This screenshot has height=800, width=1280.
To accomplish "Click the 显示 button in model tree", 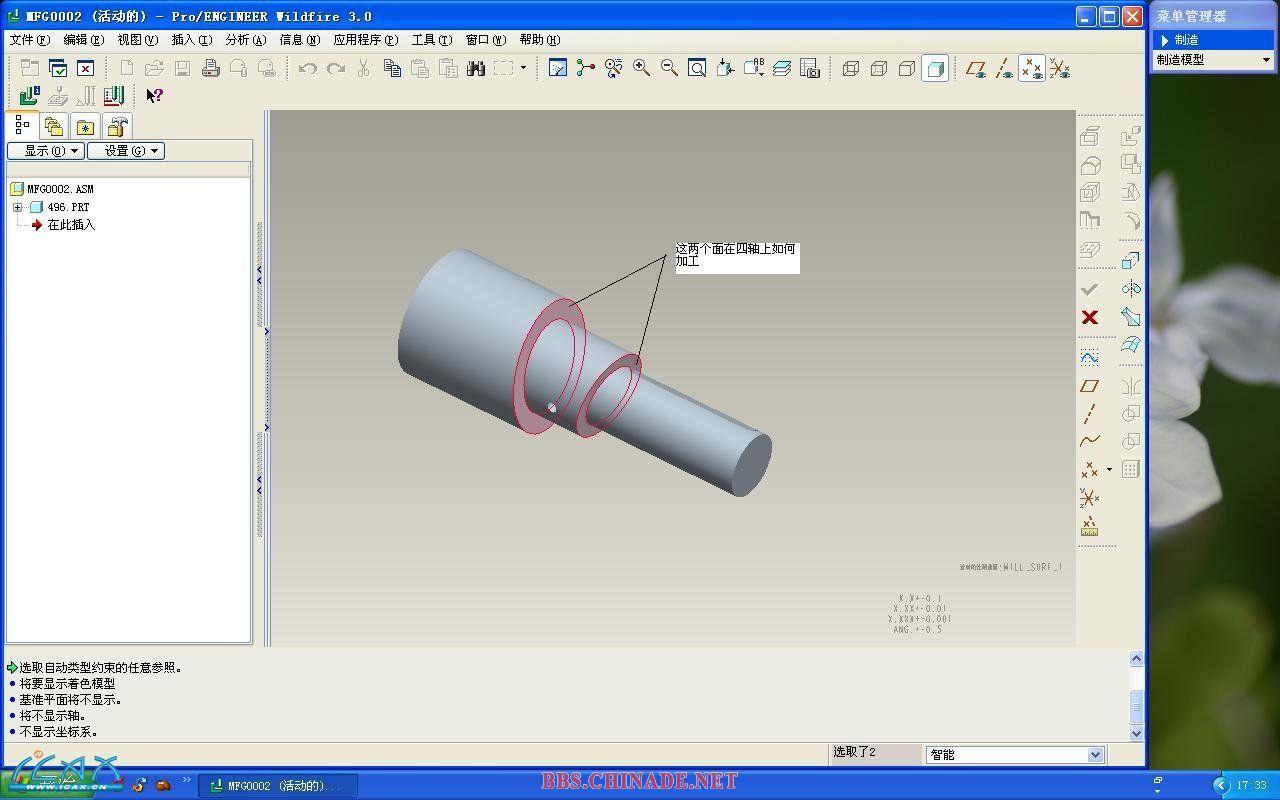I will coord(45,151).
